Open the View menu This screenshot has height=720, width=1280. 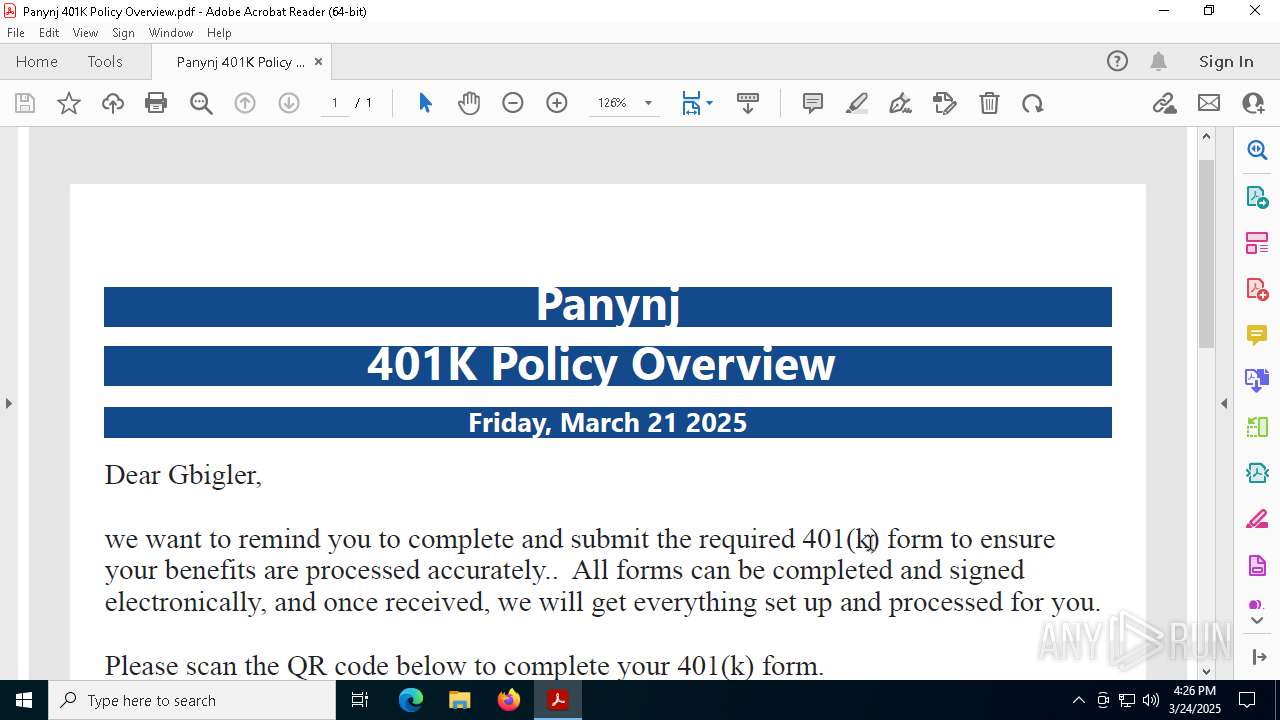point(85,33)
